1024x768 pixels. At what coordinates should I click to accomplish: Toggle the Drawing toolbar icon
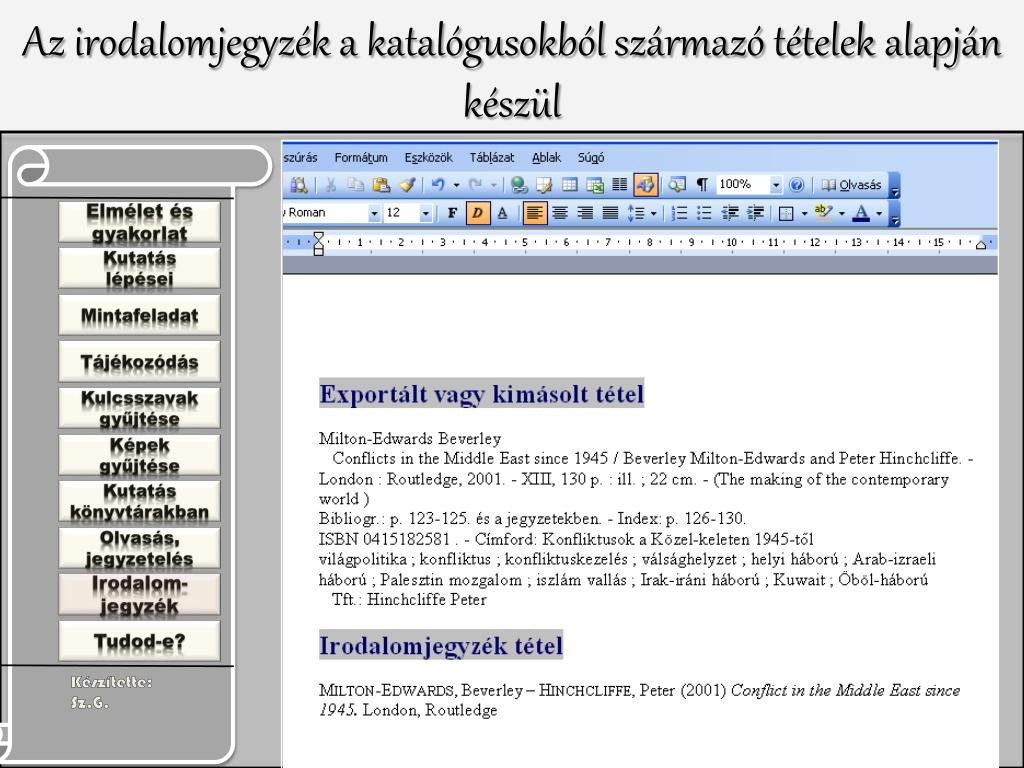pos(645,185)
